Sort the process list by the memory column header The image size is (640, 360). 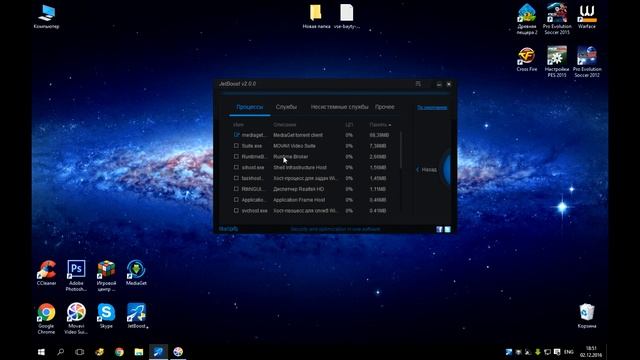[x=380, y=124]
